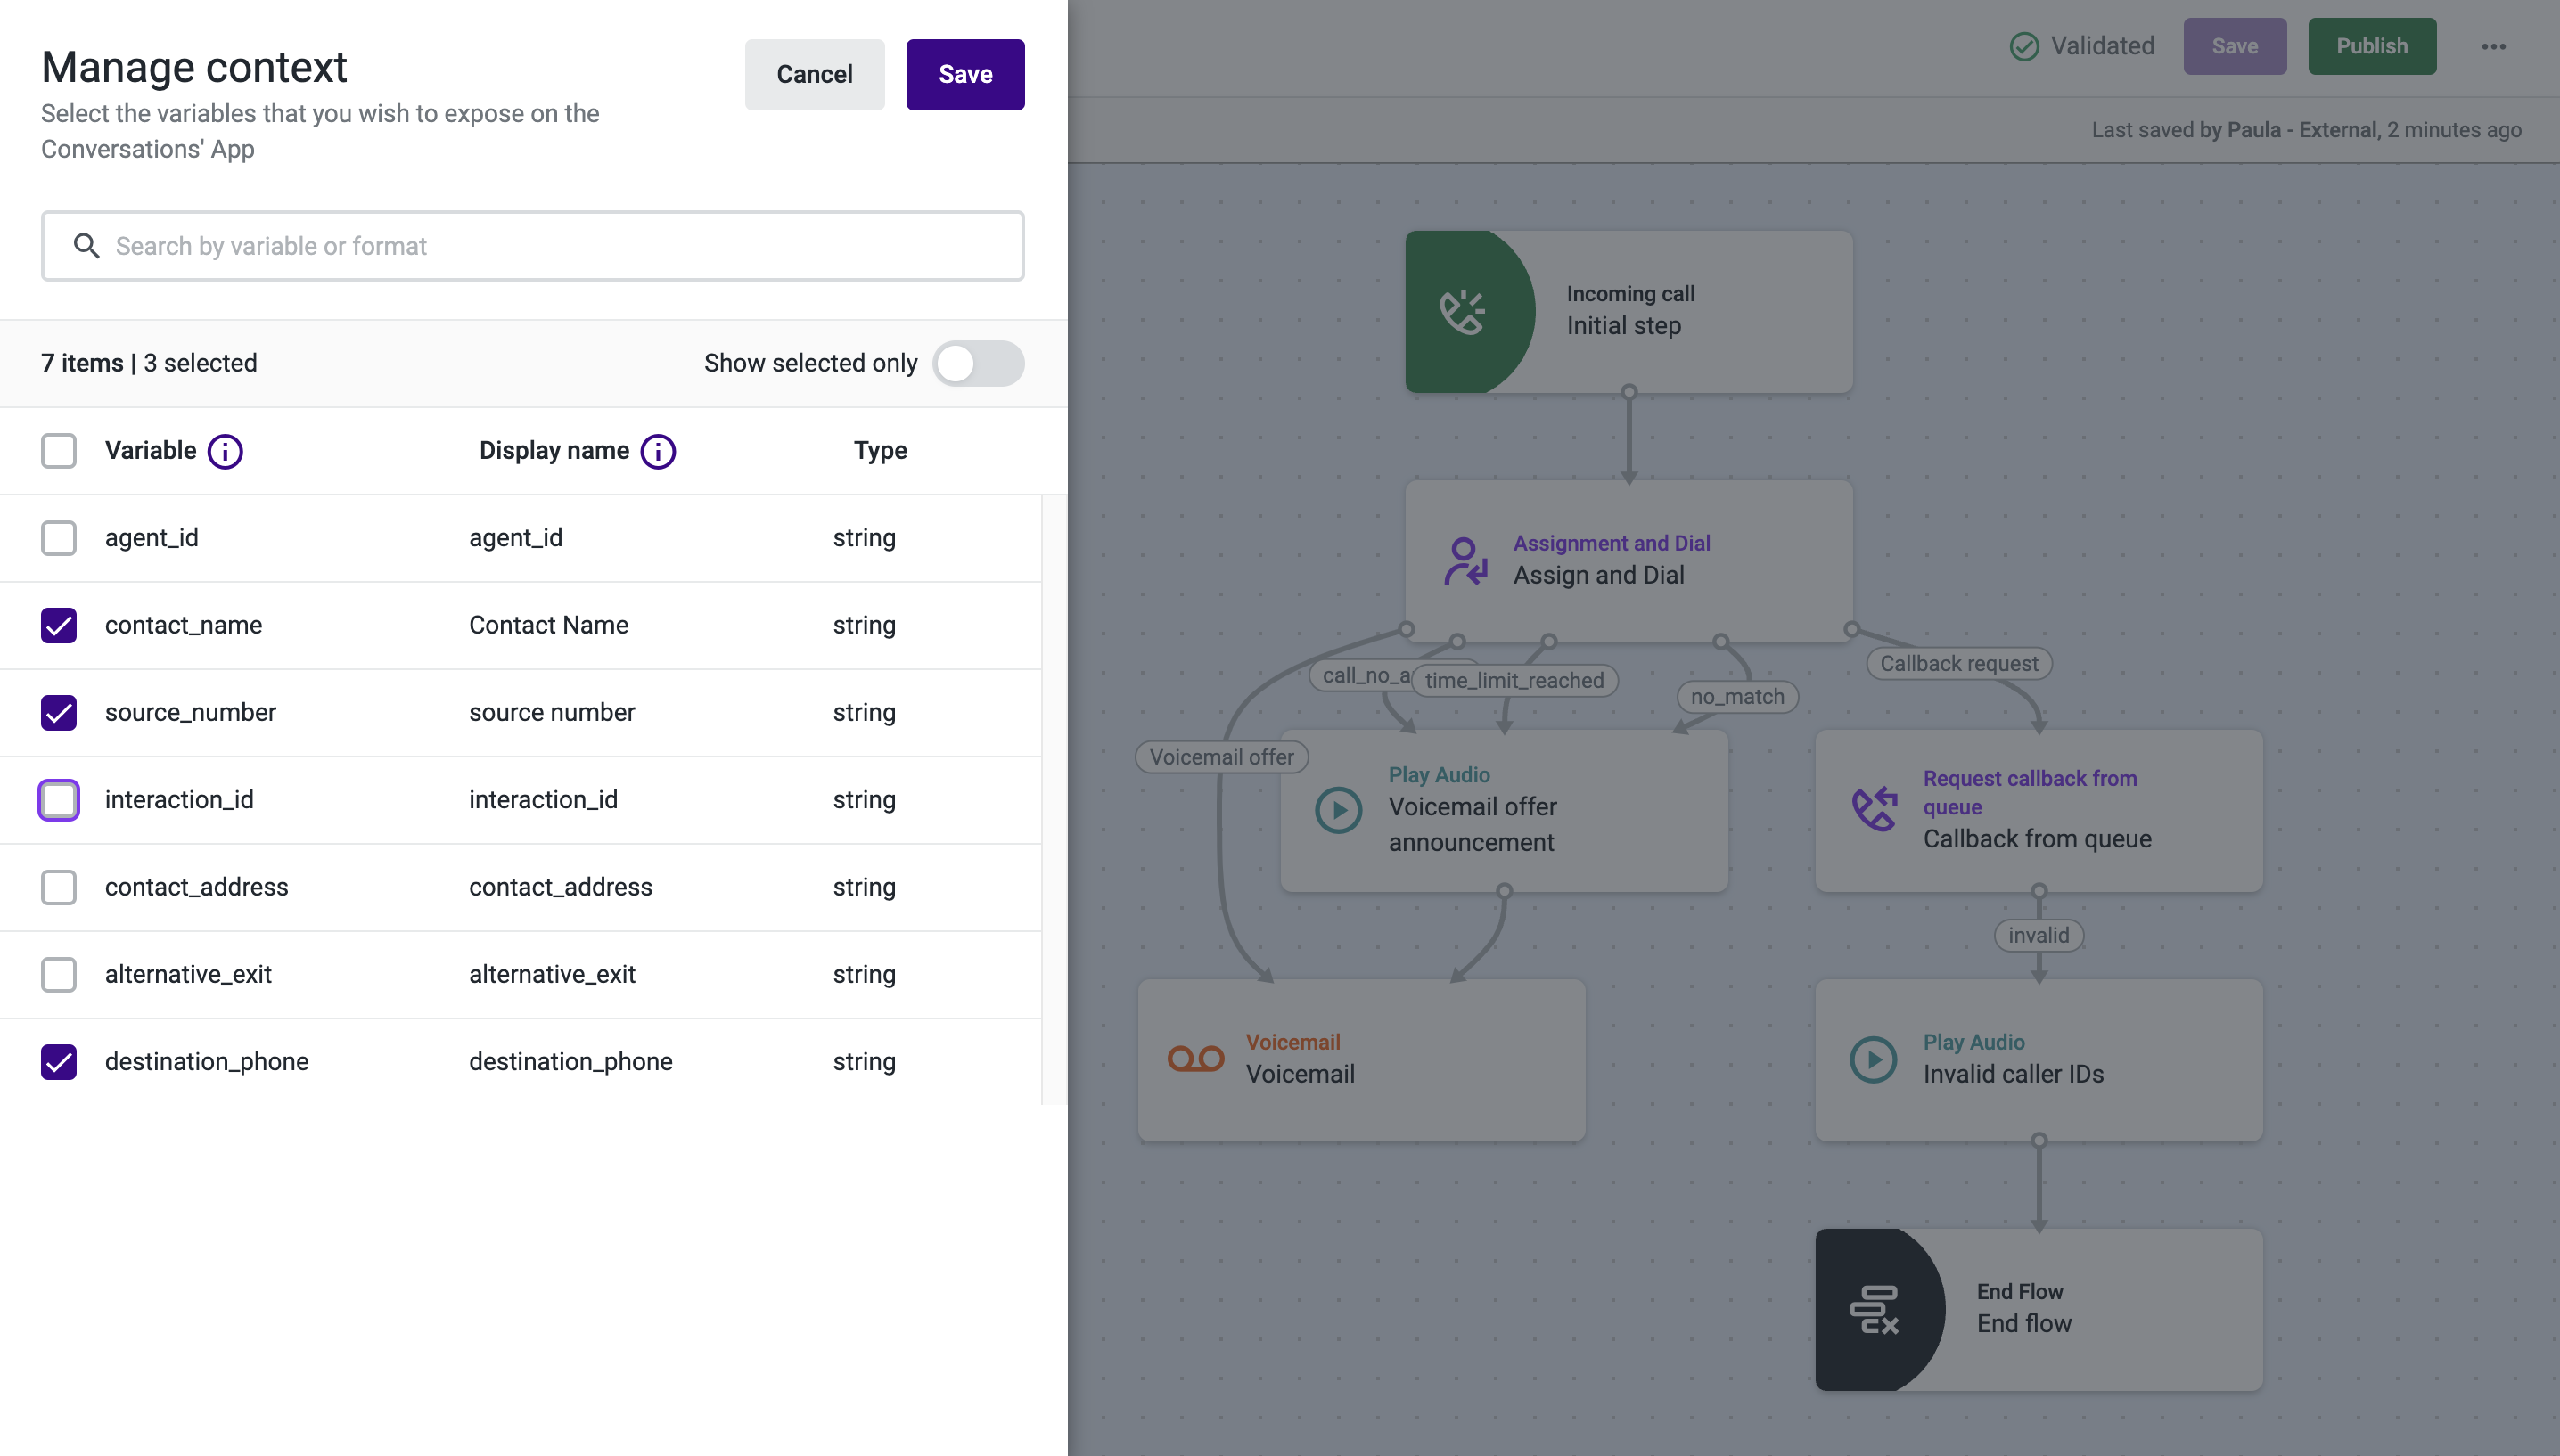The width and height of the screenshot is (2560, 1456).
Task: Click the Incoming call phone icon
Action: pyautogui.click(x=1462, y=312)
